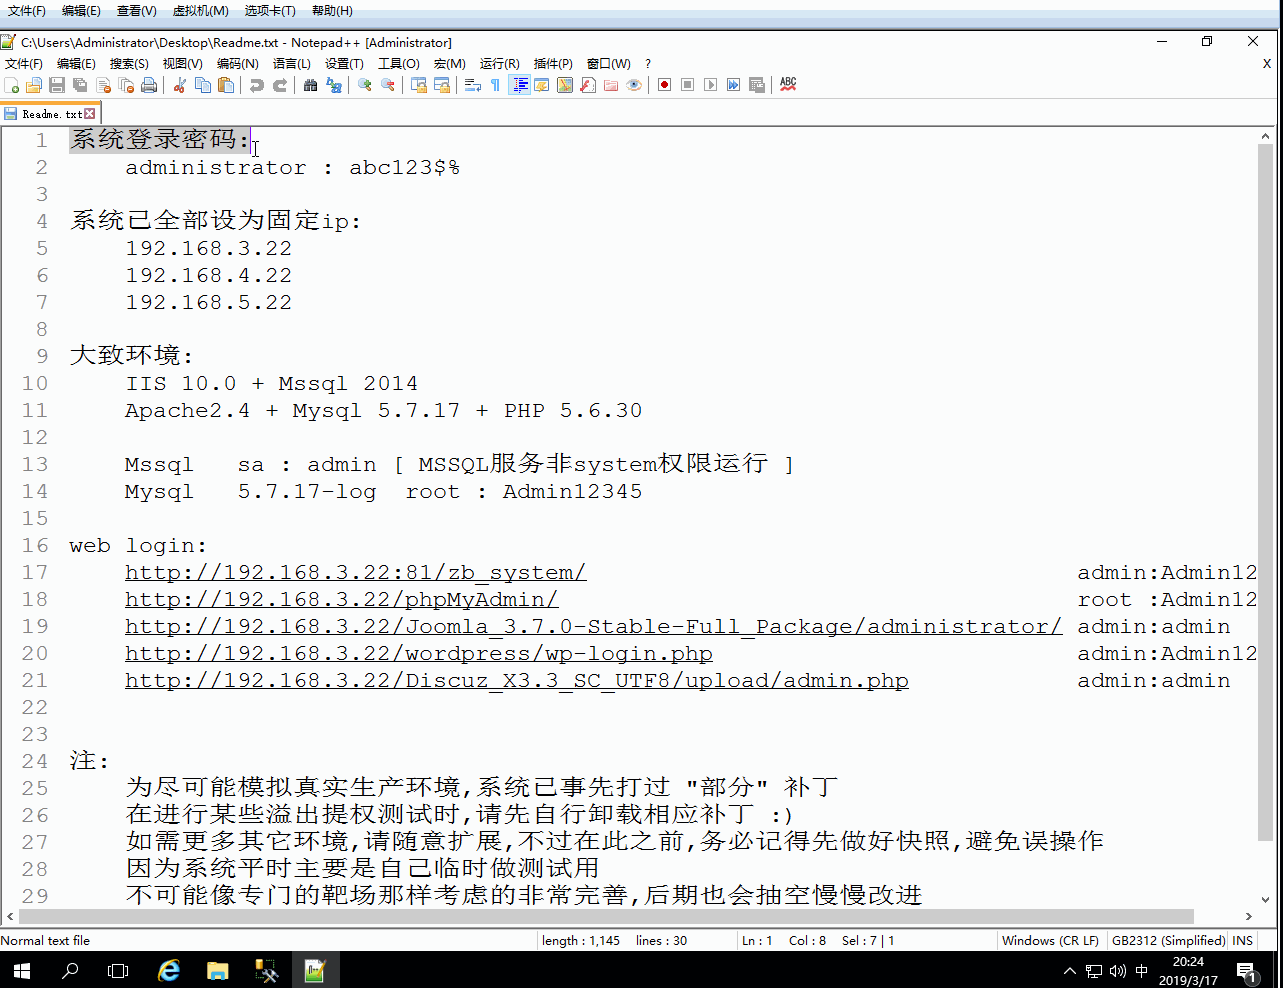Toggle the indent guide toolbar button
This screenshot has height=988, width=1283.
coord(519,85)
